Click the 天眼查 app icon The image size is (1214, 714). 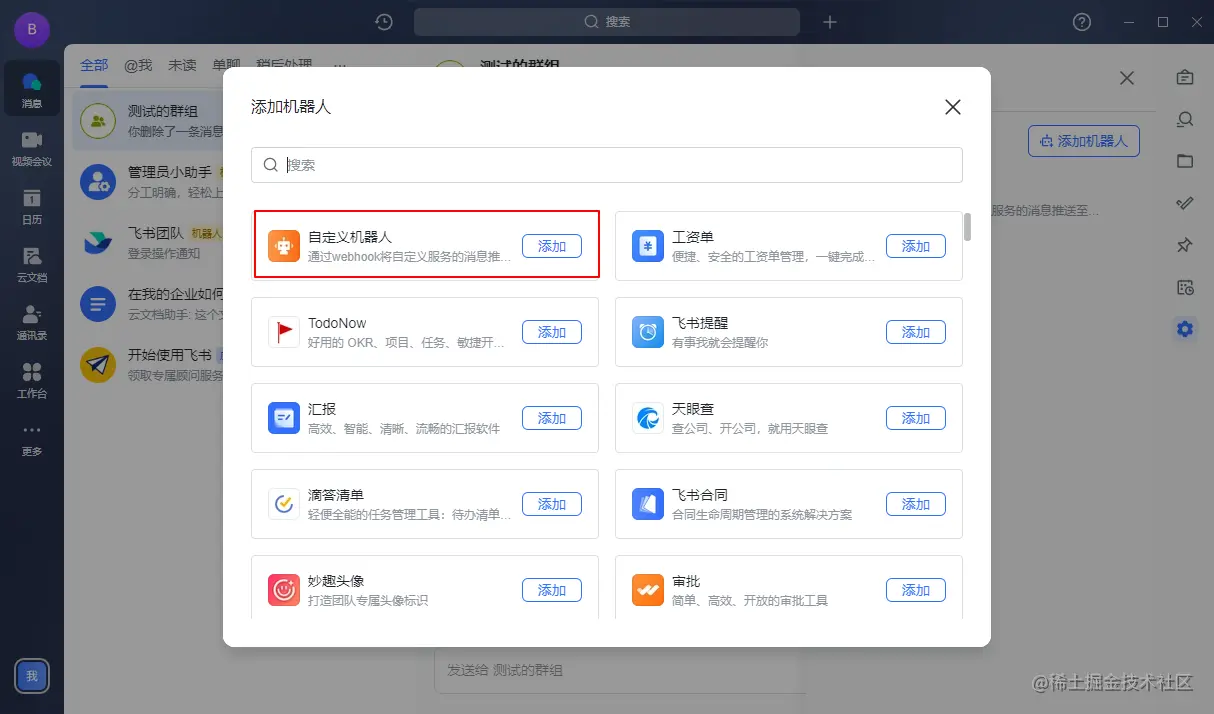[x=648, y=418]
